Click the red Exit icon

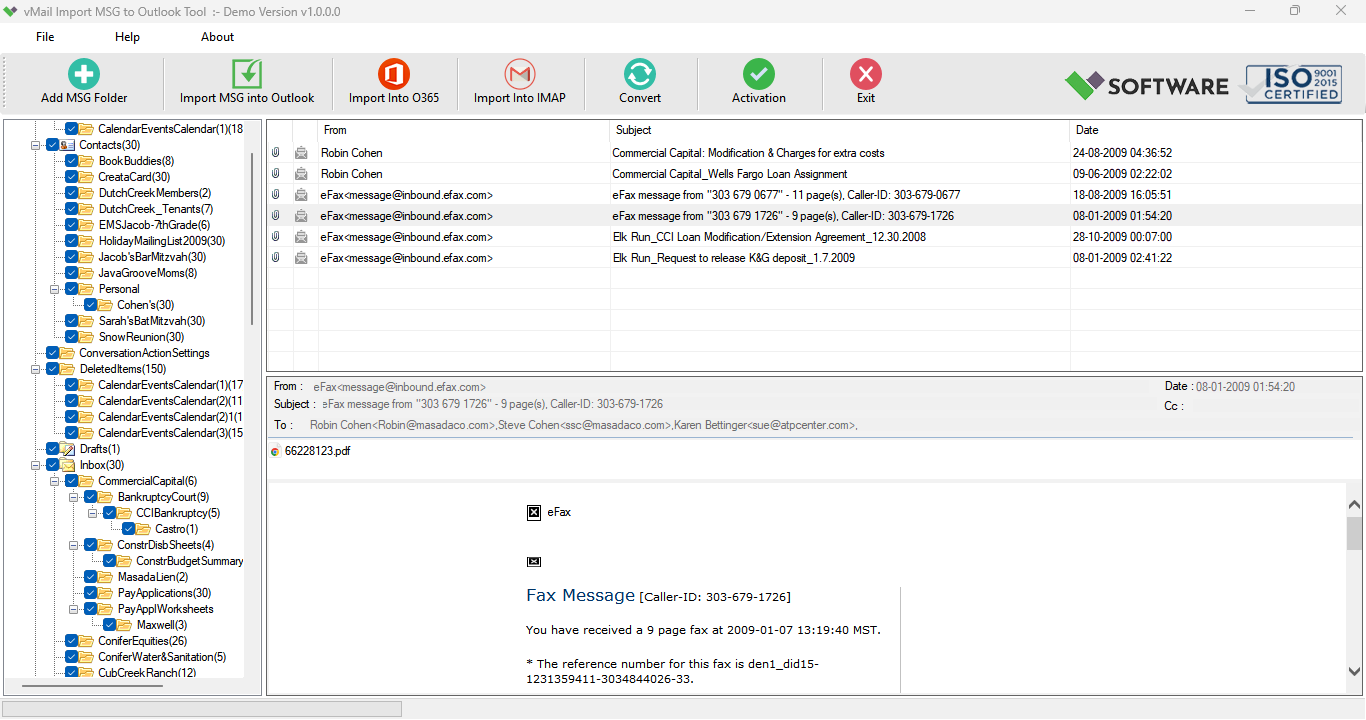point(866,74)
